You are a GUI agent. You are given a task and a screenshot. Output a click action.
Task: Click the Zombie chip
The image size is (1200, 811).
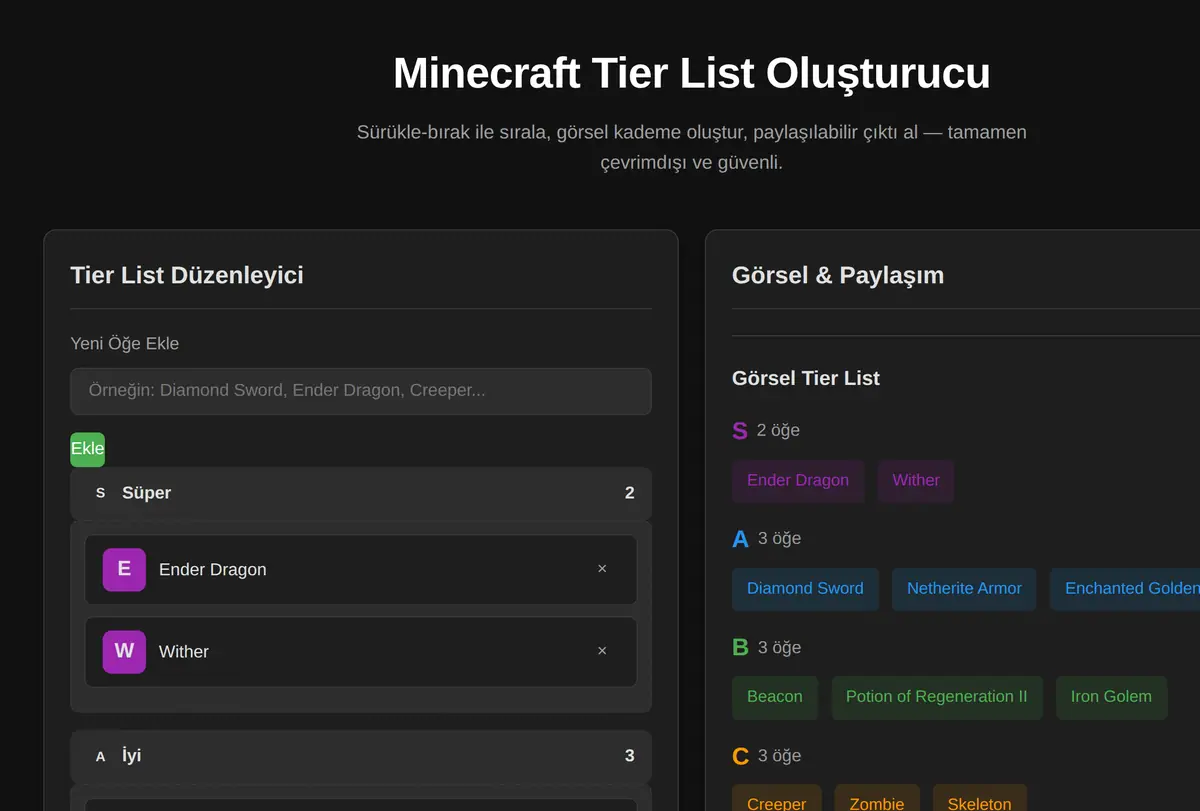tap(877, 798)
